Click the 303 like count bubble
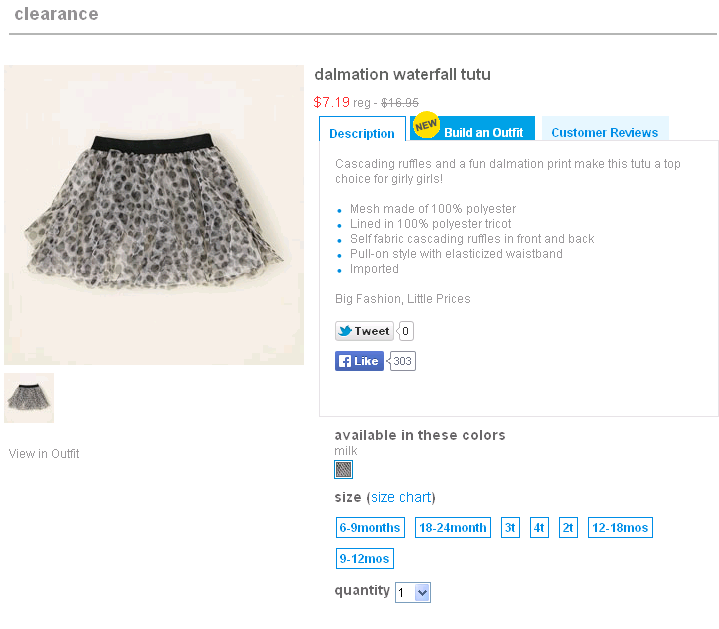 pos(402,361)
